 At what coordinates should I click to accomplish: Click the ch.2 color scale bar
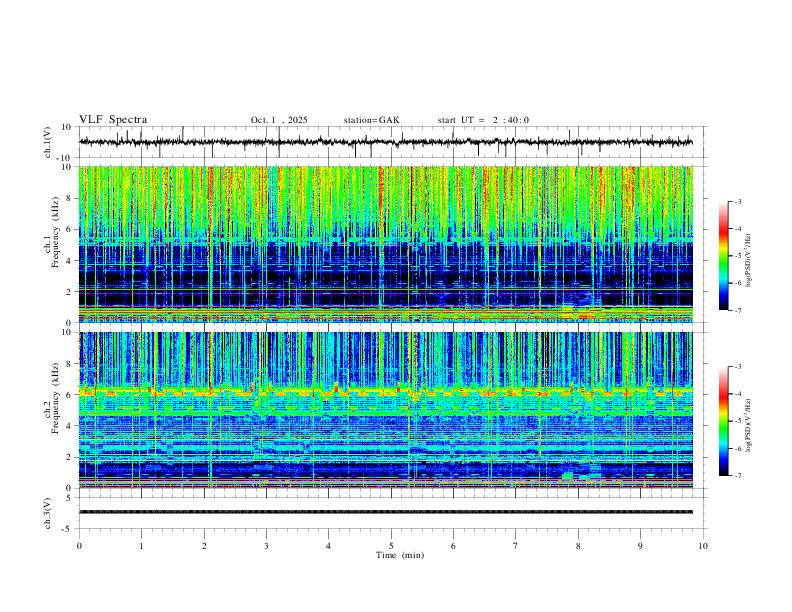[723, 421]
